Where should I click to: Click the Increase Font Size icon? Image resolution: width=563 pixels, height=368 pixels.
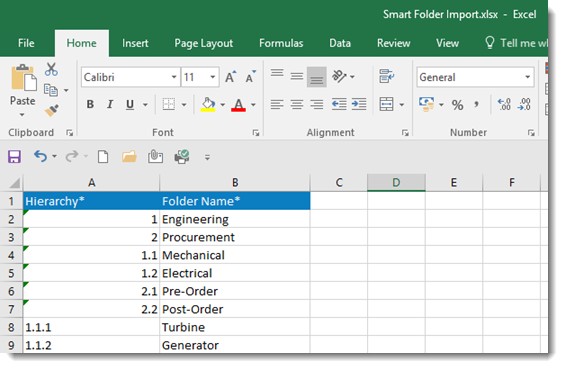231,76
